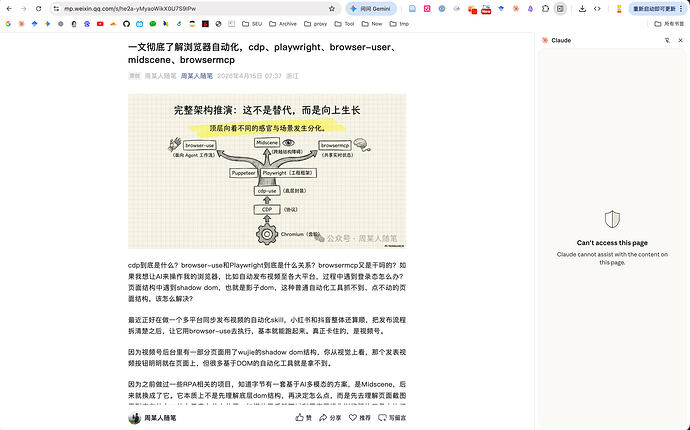Click the purple flask extension icon
Screen dimensions: 690x430
[530, 8]
